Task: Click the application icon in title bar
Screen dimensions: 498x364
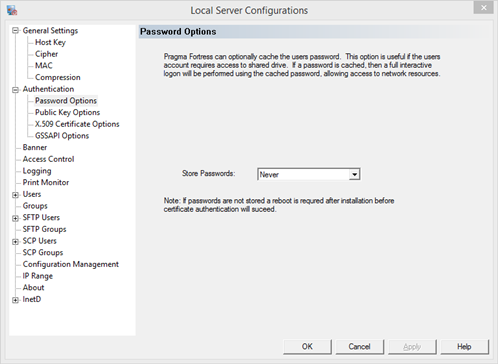Action: 12,10
